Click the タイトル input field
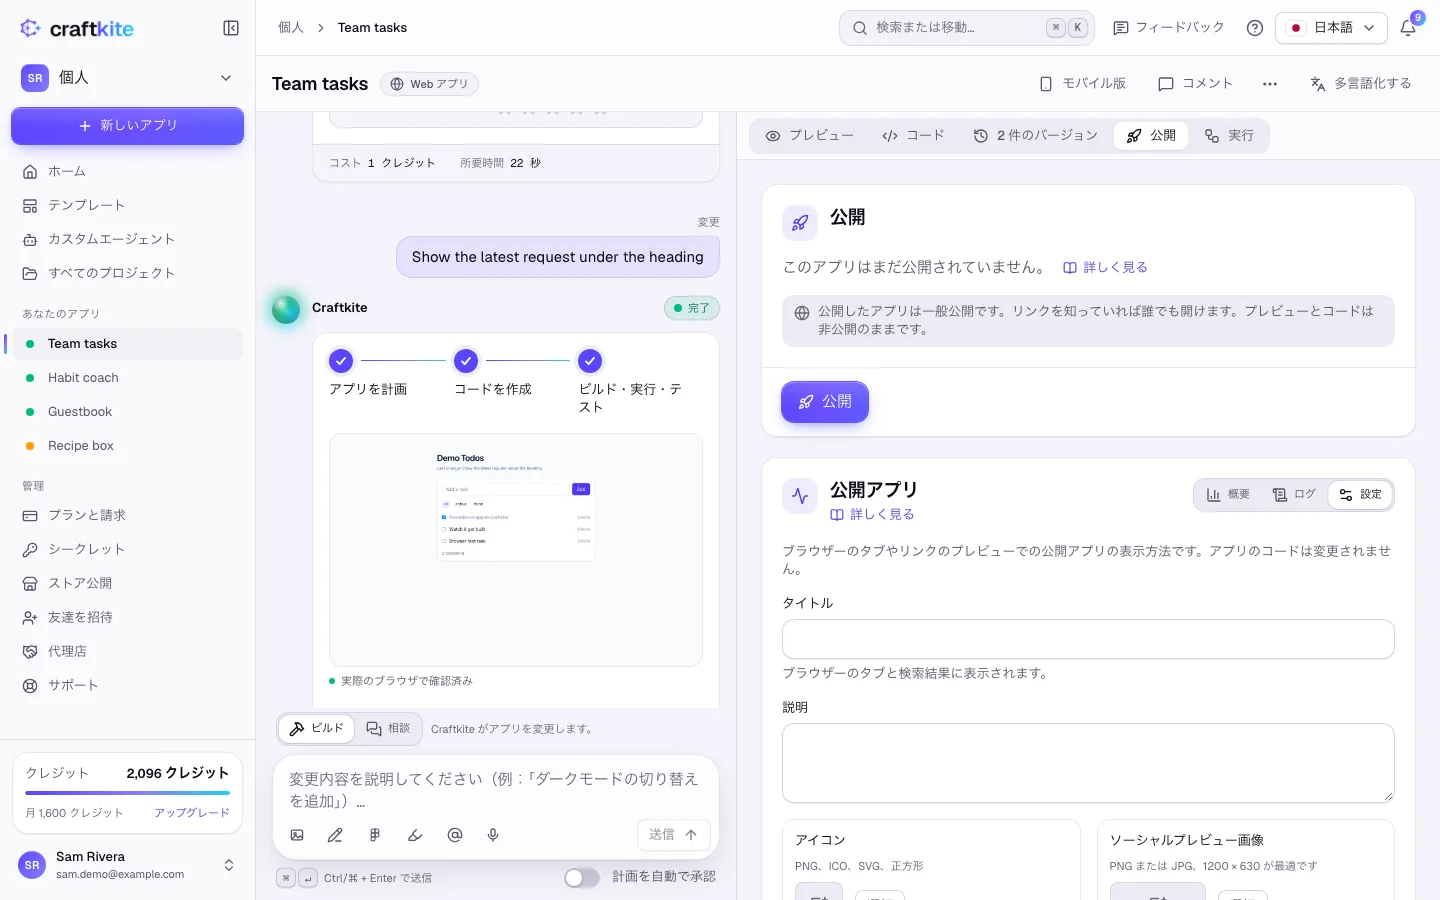Image resolution: width=1440 pixels, height=900 pixels. (1088, 639)
